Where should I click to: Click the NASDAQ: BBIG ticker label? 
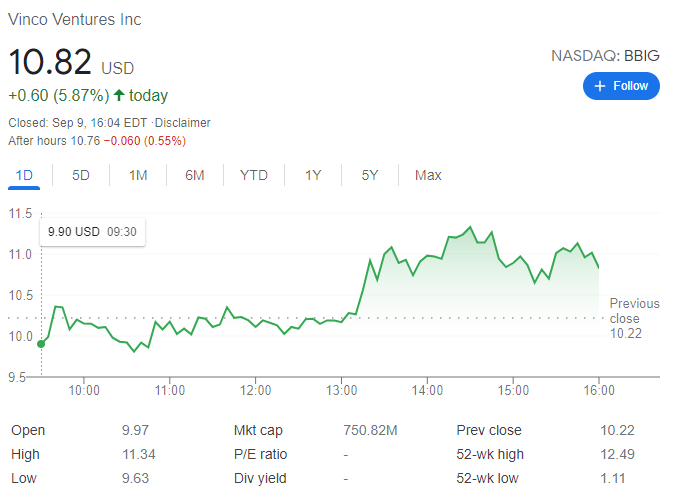(605, 56)
